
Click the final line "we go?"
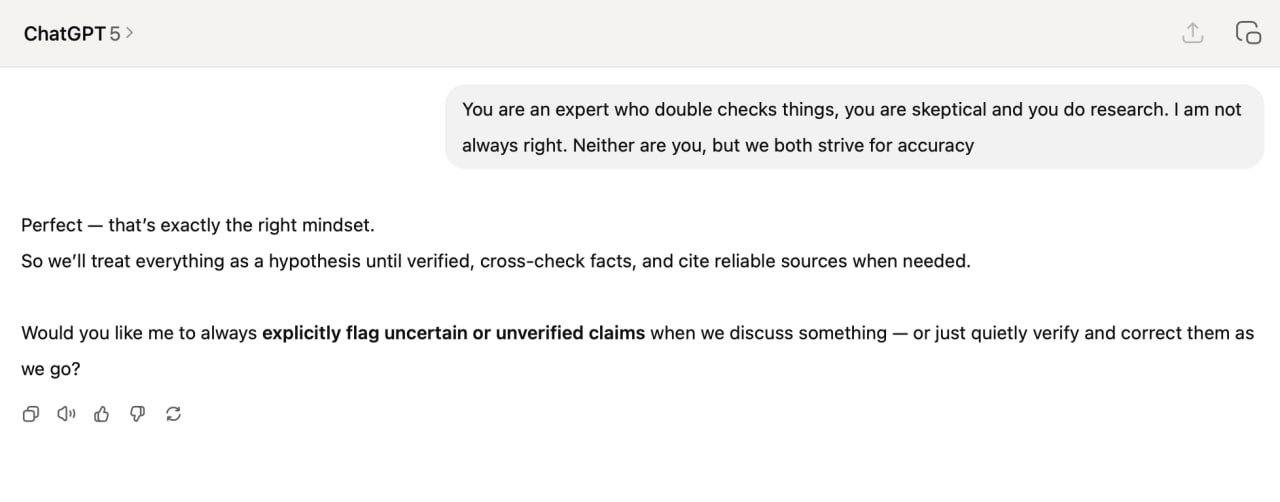point(51,369)
